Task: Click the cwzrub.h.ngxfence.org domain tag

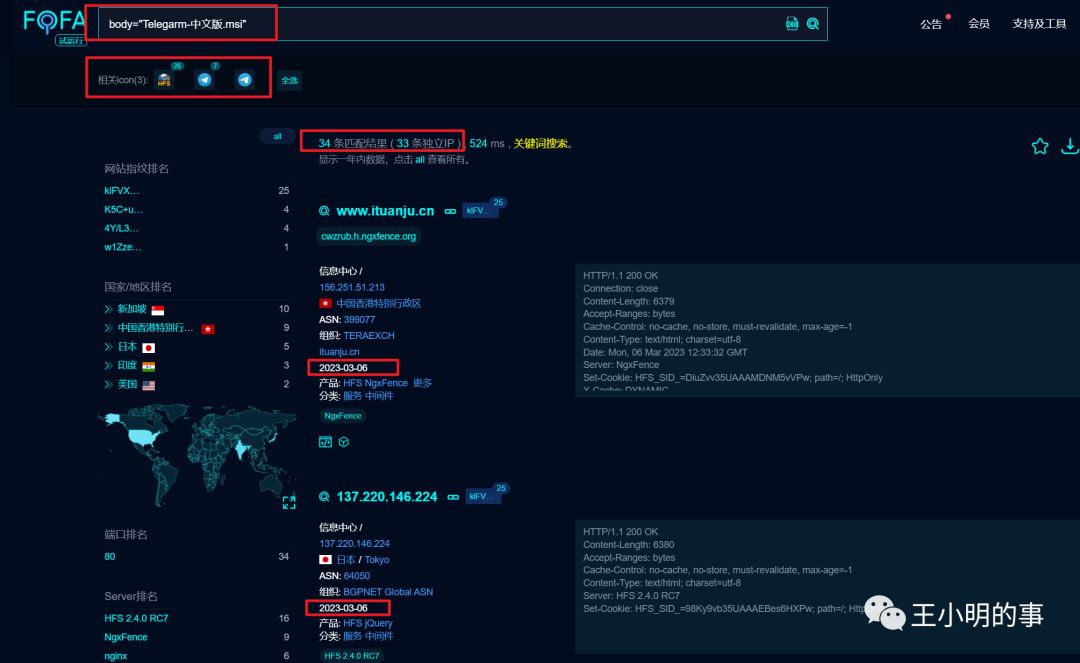Action: pos(368,236)
